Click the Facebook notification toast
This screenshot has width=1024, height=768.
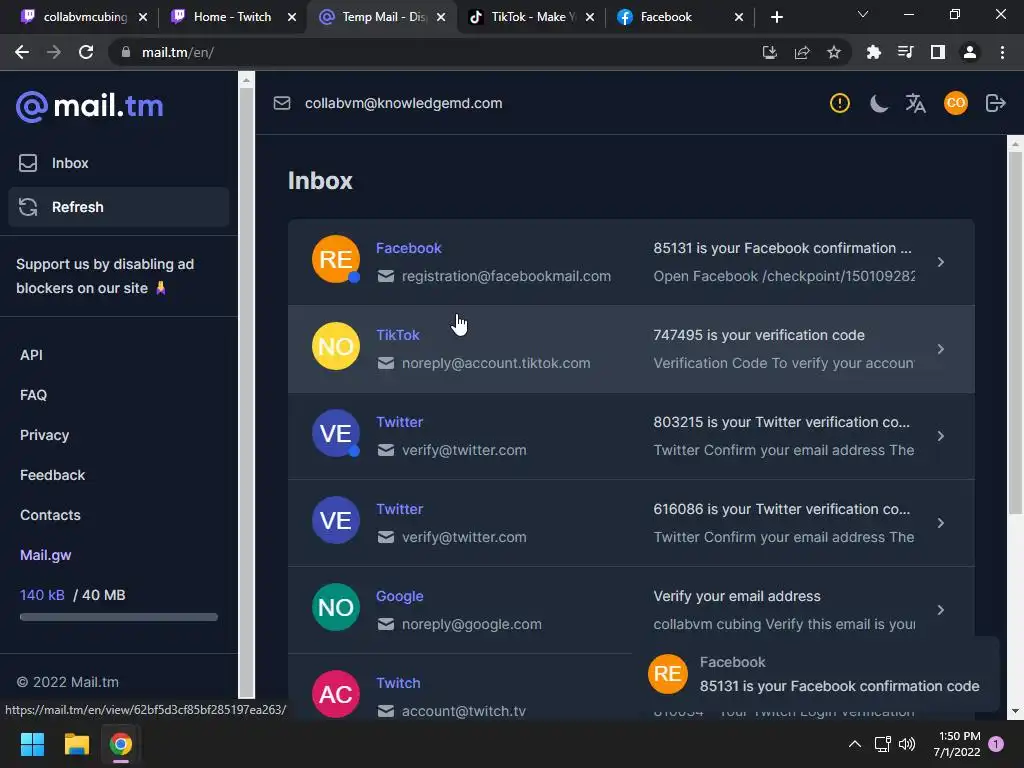(x=815, y=674)
